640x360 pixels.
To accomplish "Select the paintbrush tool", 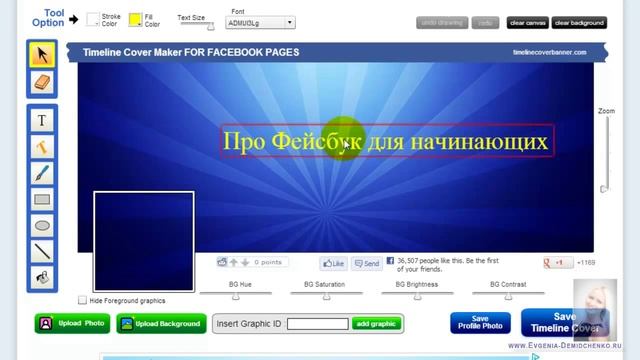I will pyautogui.click(x=42, y=173).
